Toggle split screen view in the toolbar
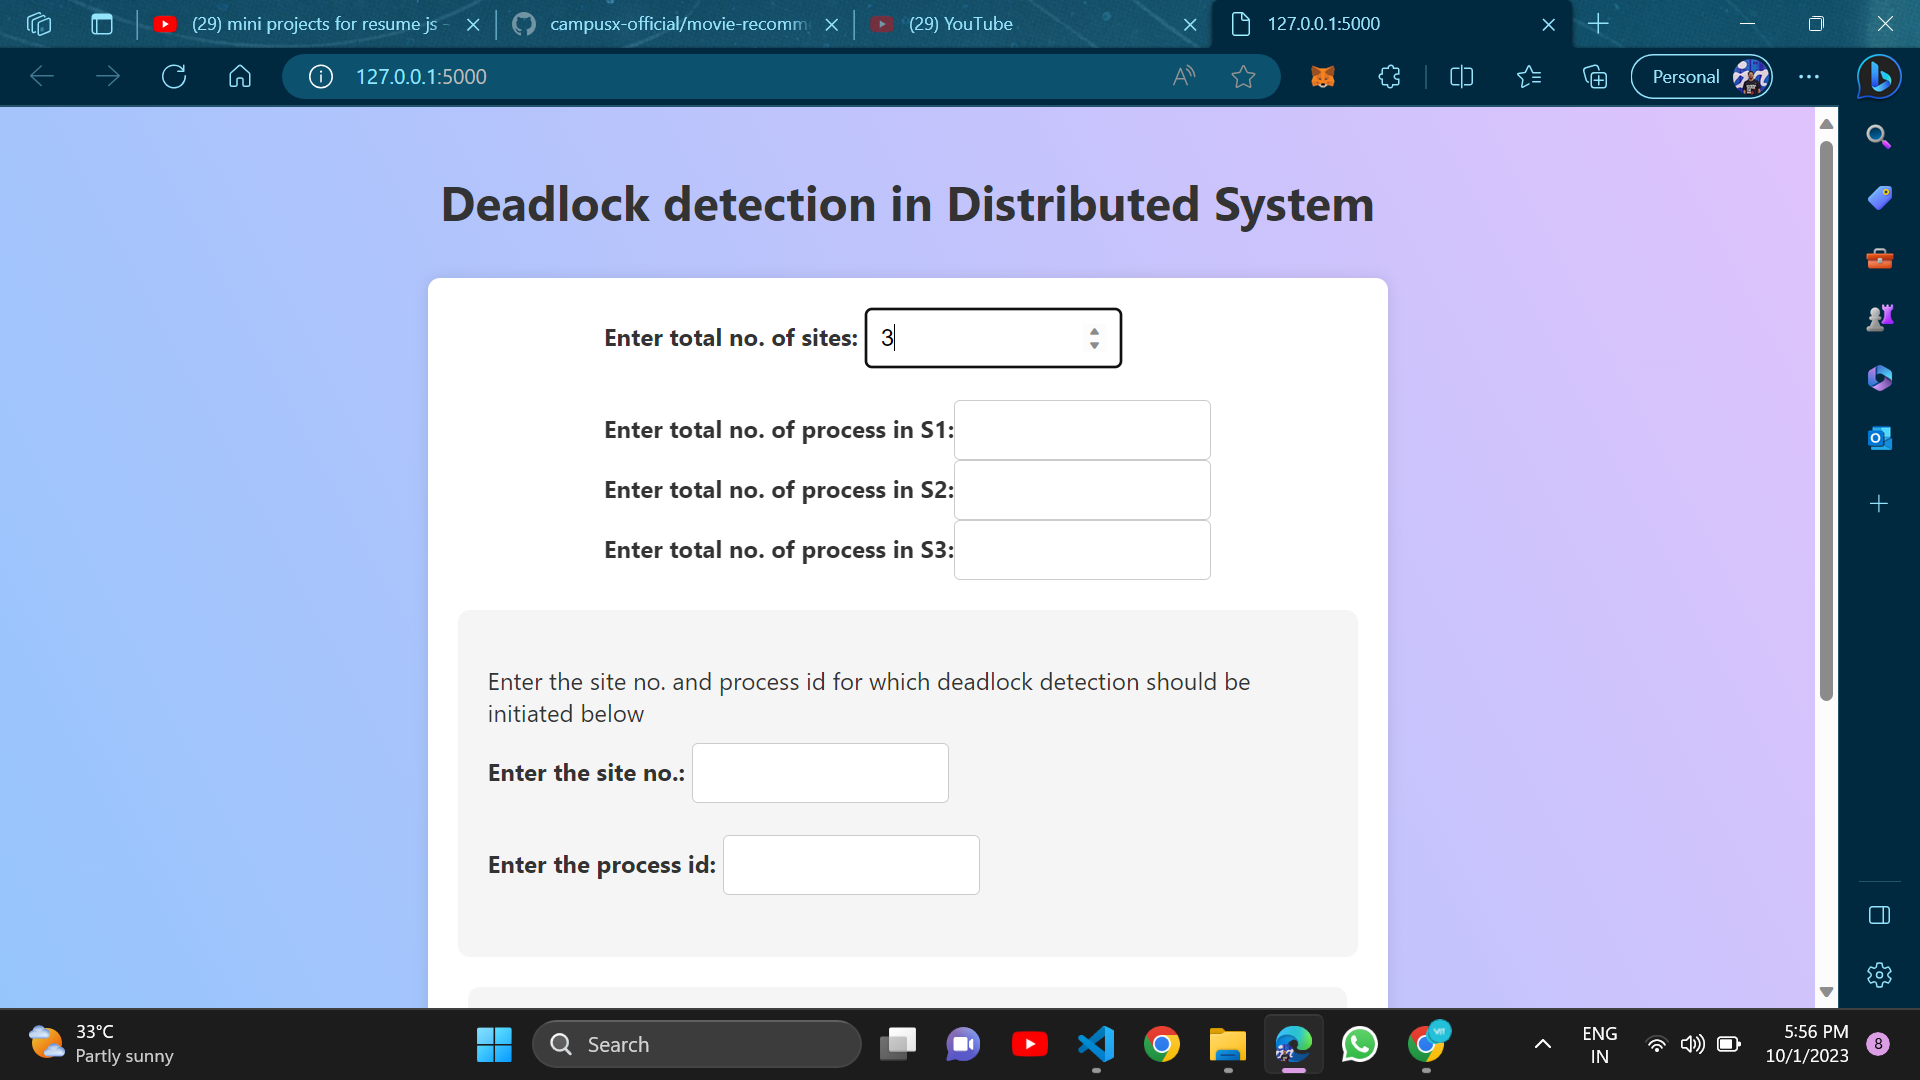 pyautogui.click(x=1461, y=76)
